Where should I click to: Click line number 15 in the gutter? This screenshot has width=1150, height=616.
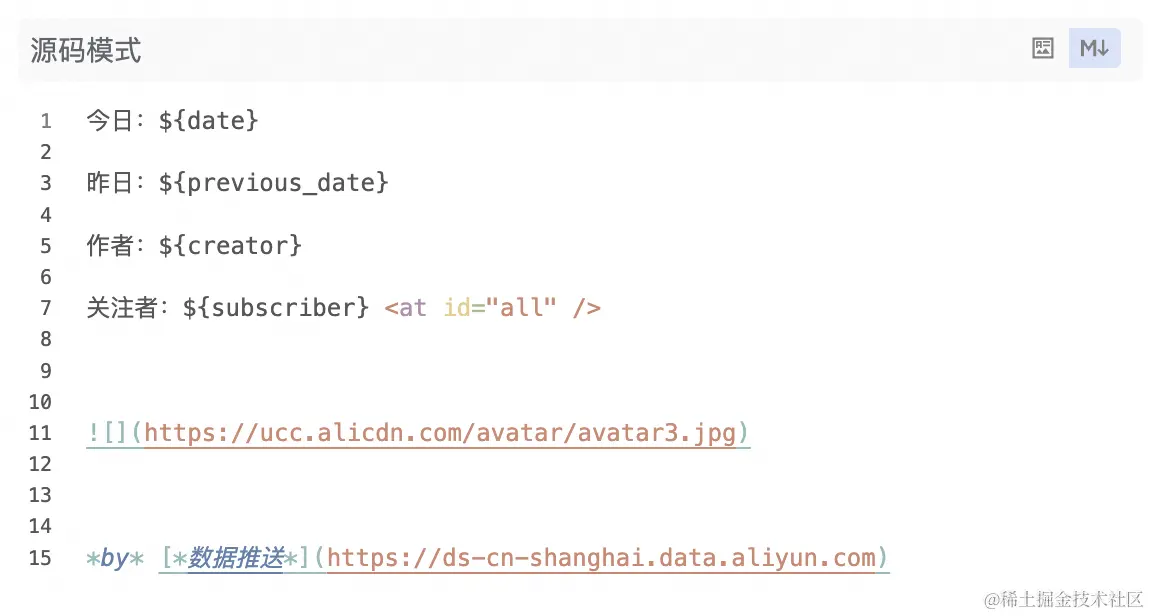coord(40,557)
